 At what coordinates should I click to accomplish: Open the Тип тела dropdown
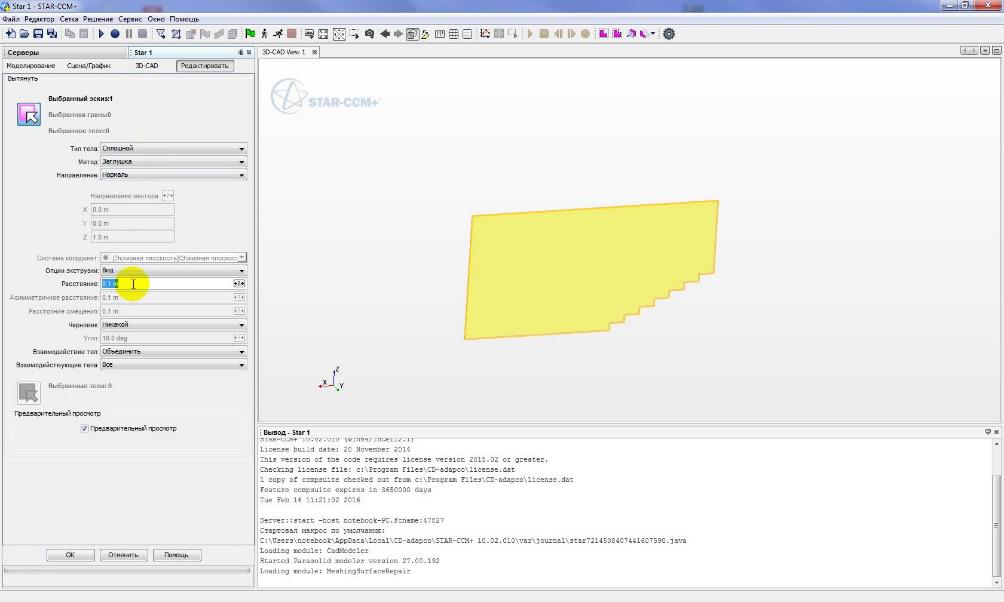pyautogui.click(x=172, y=149)
